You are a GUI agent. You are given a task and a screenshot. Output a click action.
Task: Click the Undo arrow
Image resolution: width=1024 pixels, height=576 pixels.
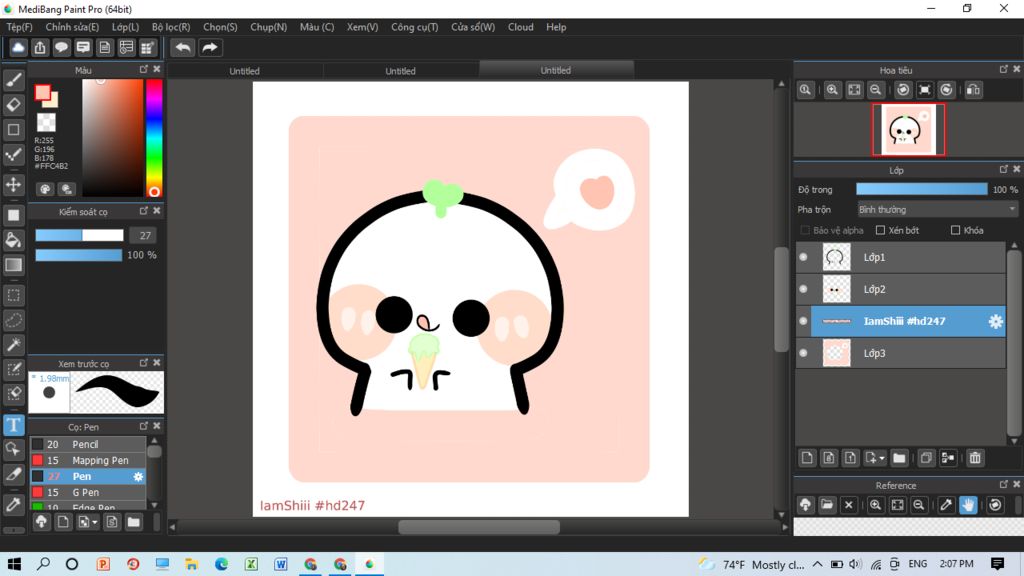183,48
